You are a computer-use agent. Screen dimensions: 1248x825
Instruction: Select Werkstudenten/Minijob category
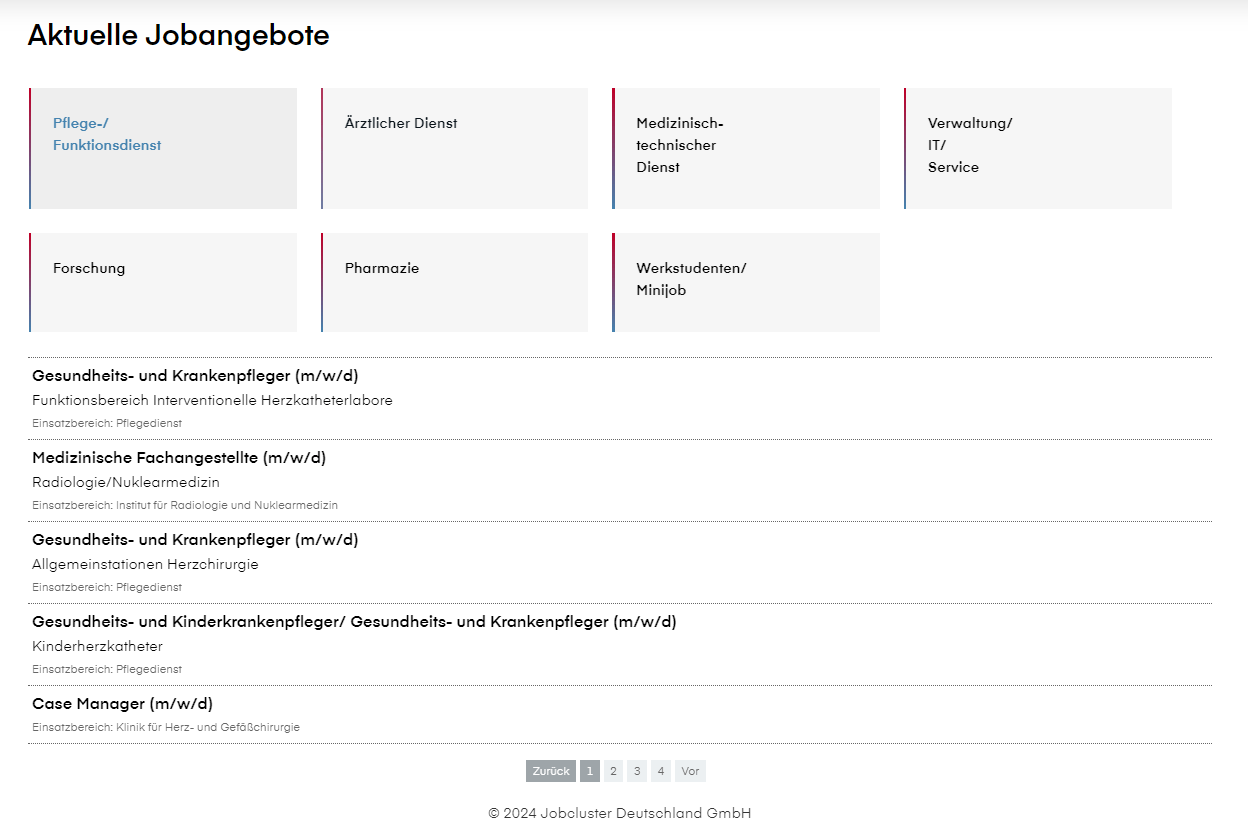(x=746, y=282)
